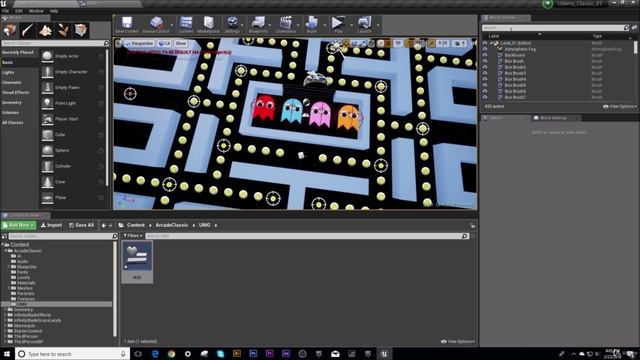
Task: Open the File menu
Action: click(x=5, y=11)
